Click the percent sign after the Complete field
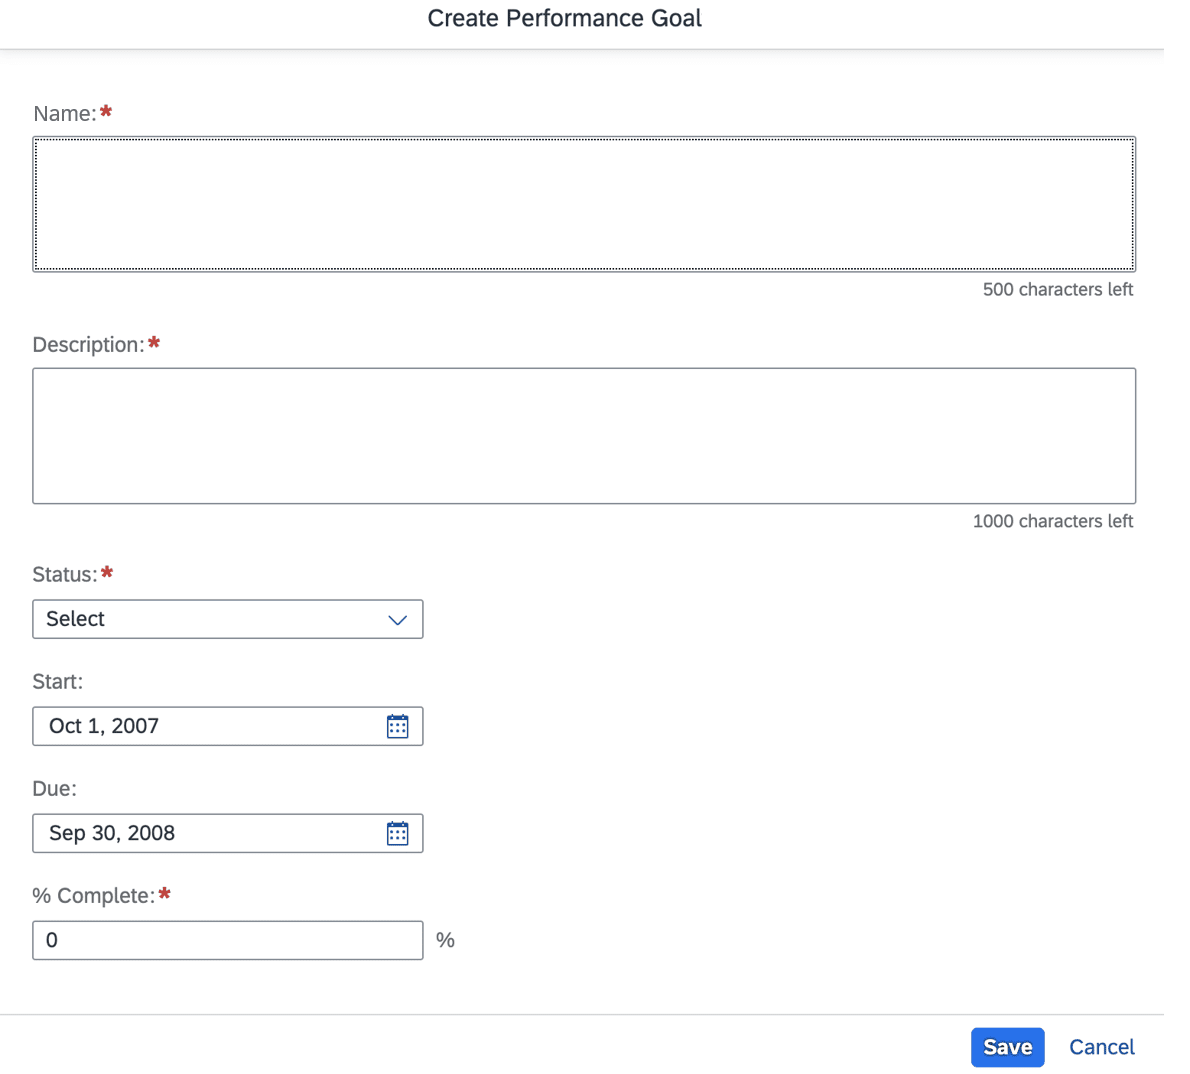 point(446,940)
